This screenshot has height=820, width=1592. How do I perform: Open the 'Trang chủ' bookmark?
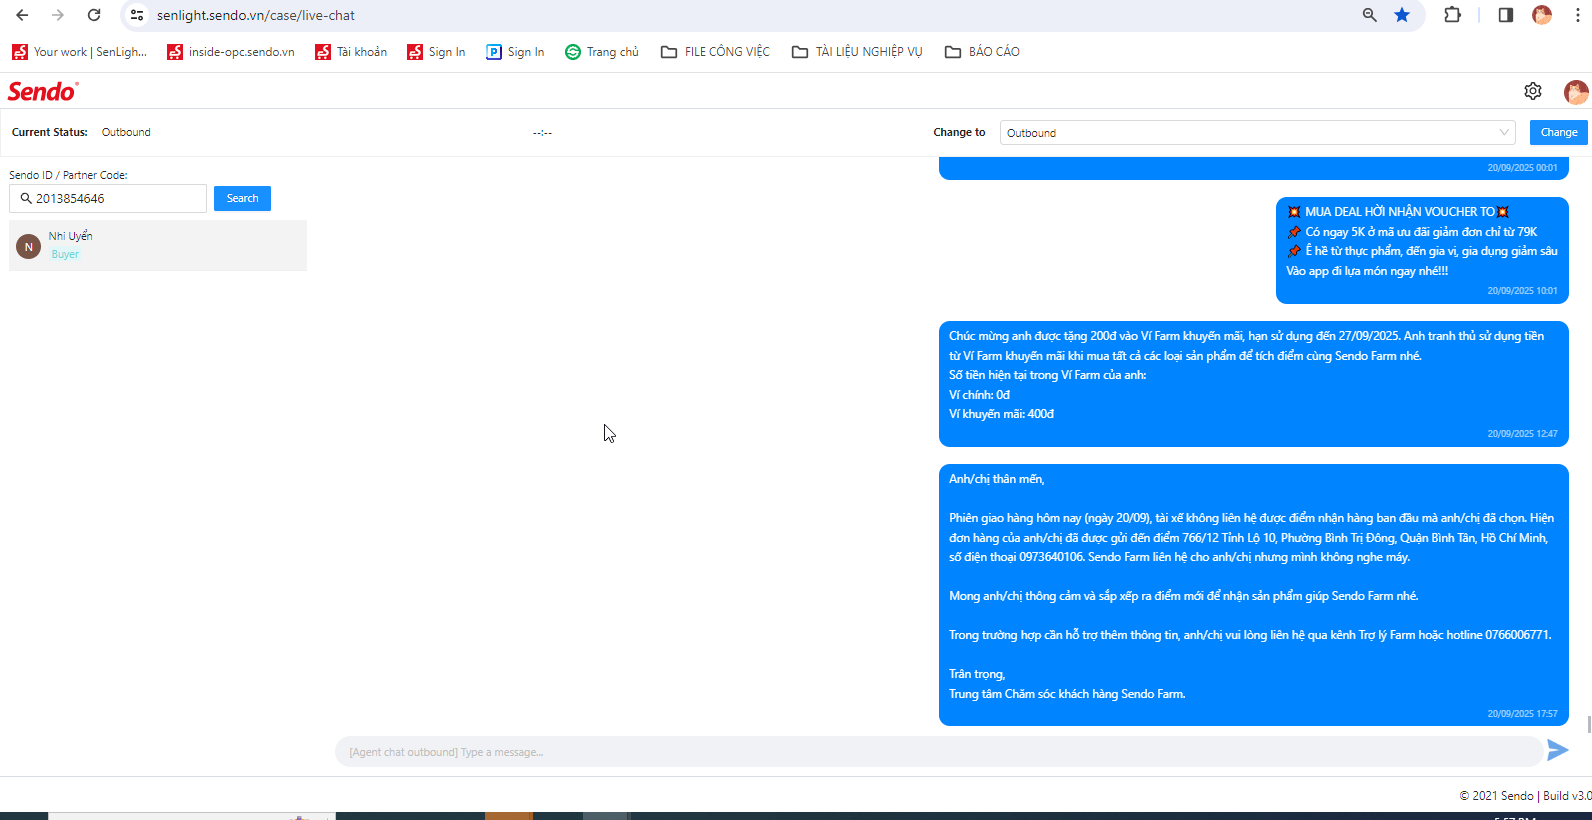coord(602,52)
